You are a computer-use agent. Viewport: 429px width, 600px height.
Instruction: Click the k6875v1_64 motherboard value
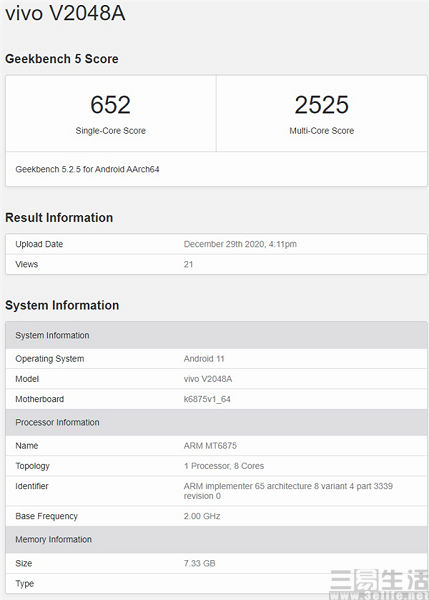click(x=207, y=399)
